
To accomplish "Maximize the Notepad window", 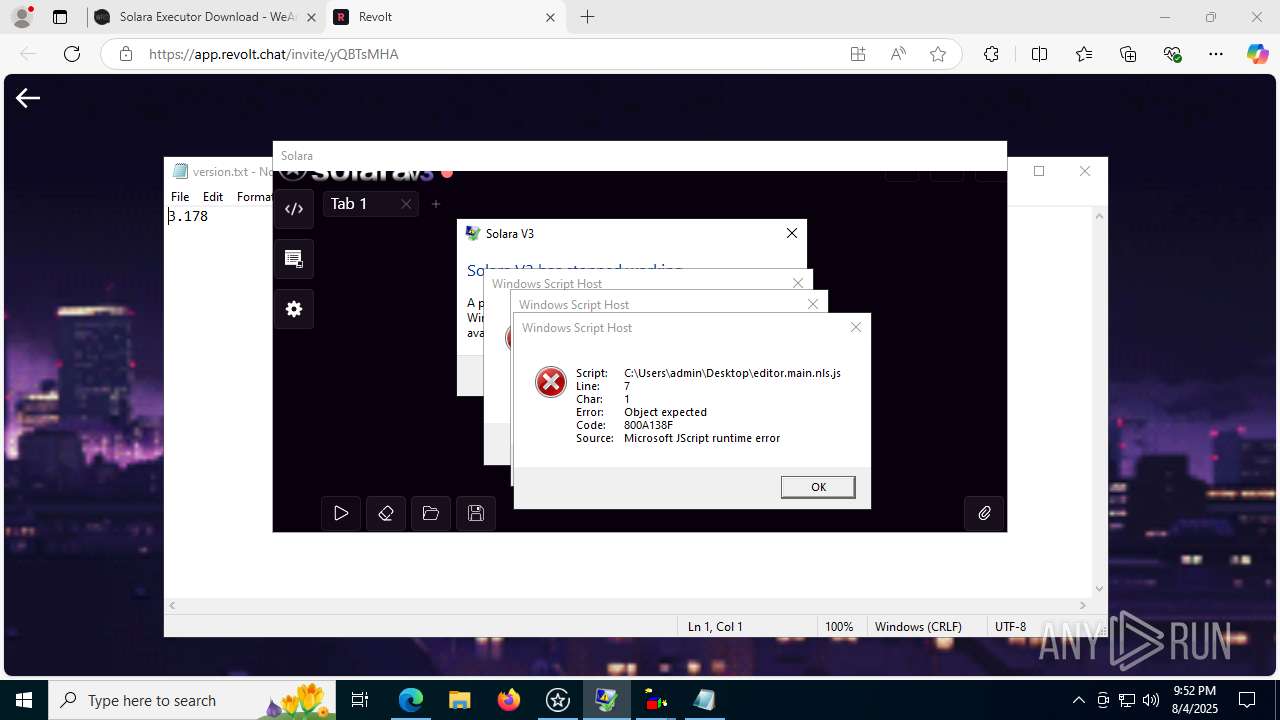I will 1039,171.
